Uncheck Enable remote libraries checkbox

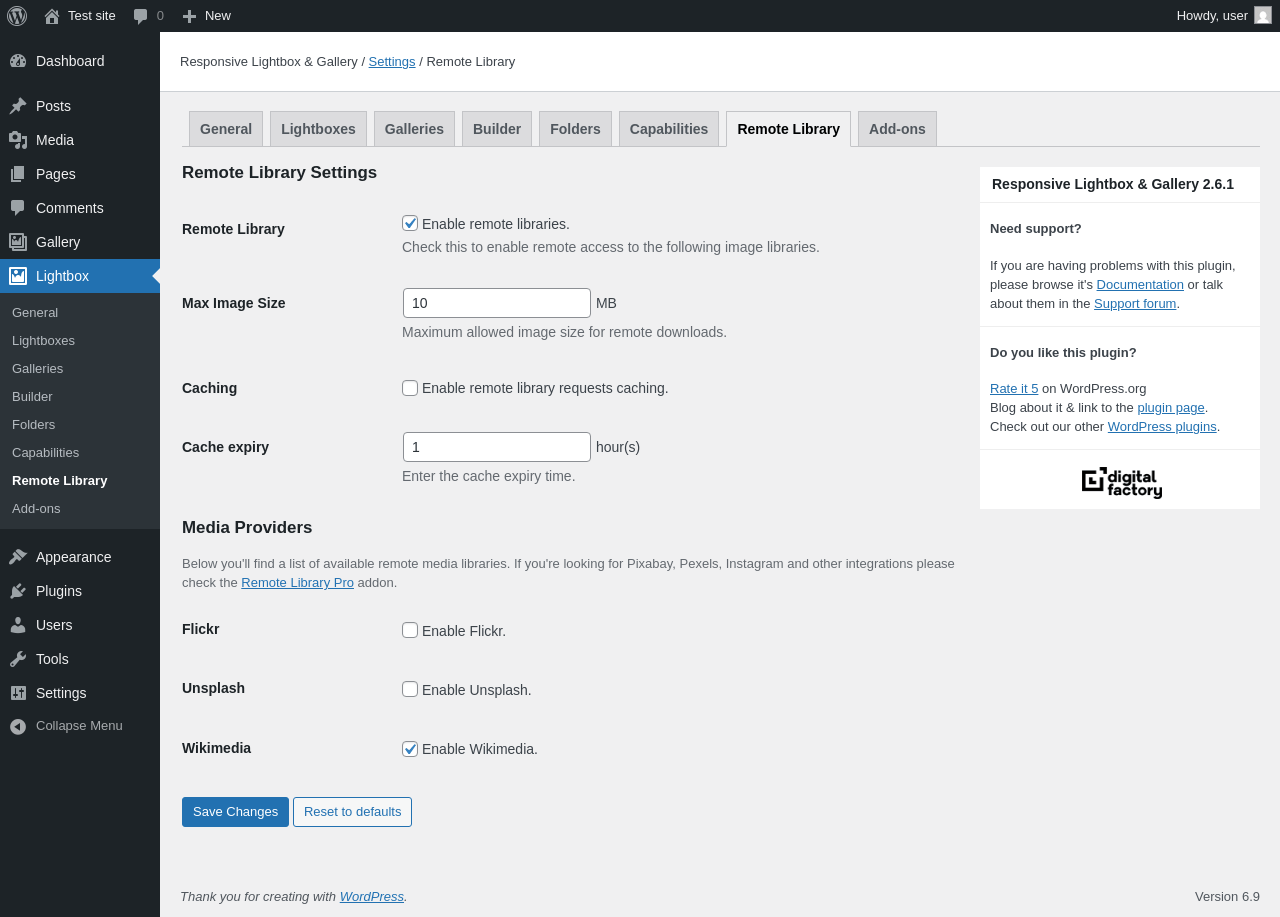coord(410,223)
